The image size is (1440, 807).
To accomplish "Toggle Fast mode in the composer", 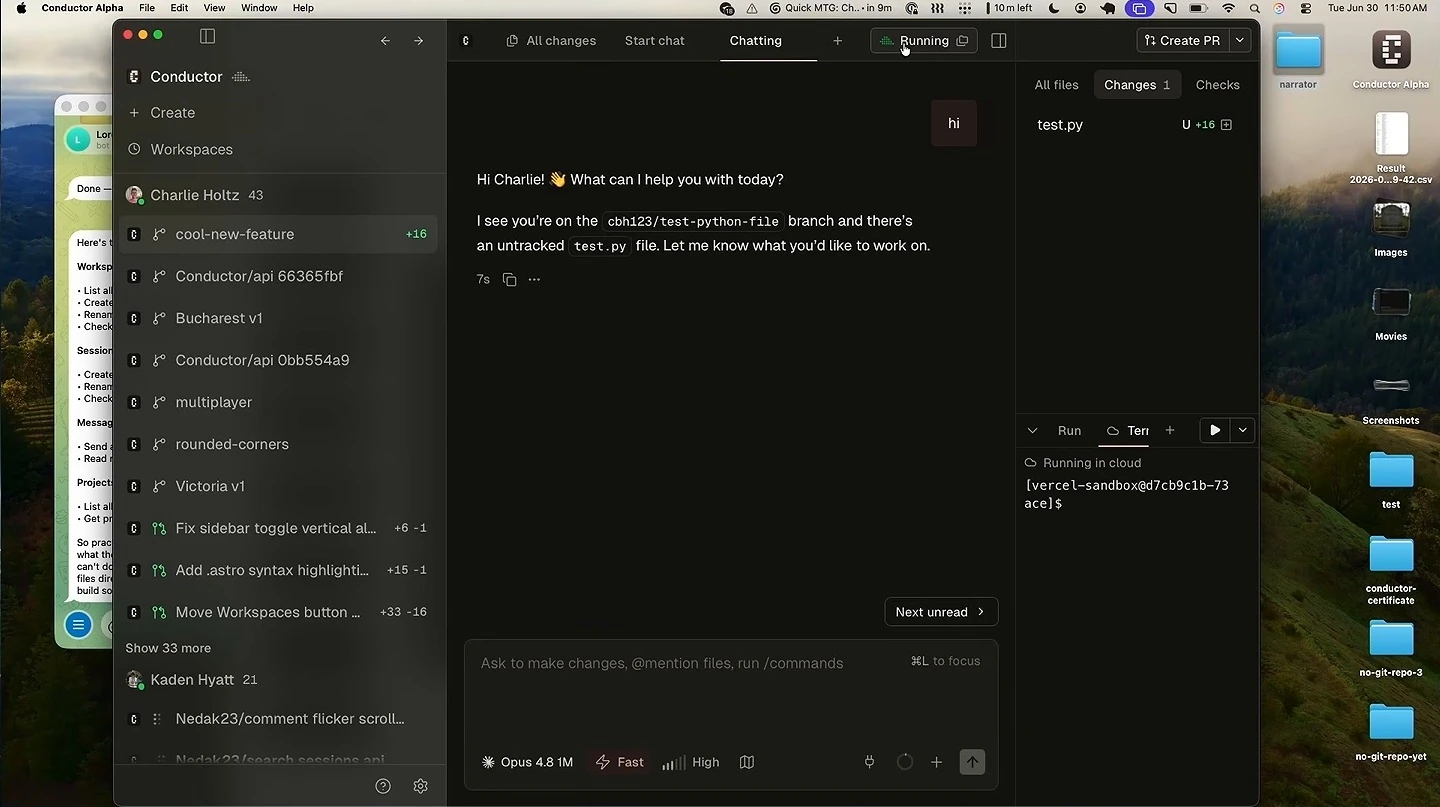I will coord(620,762).
